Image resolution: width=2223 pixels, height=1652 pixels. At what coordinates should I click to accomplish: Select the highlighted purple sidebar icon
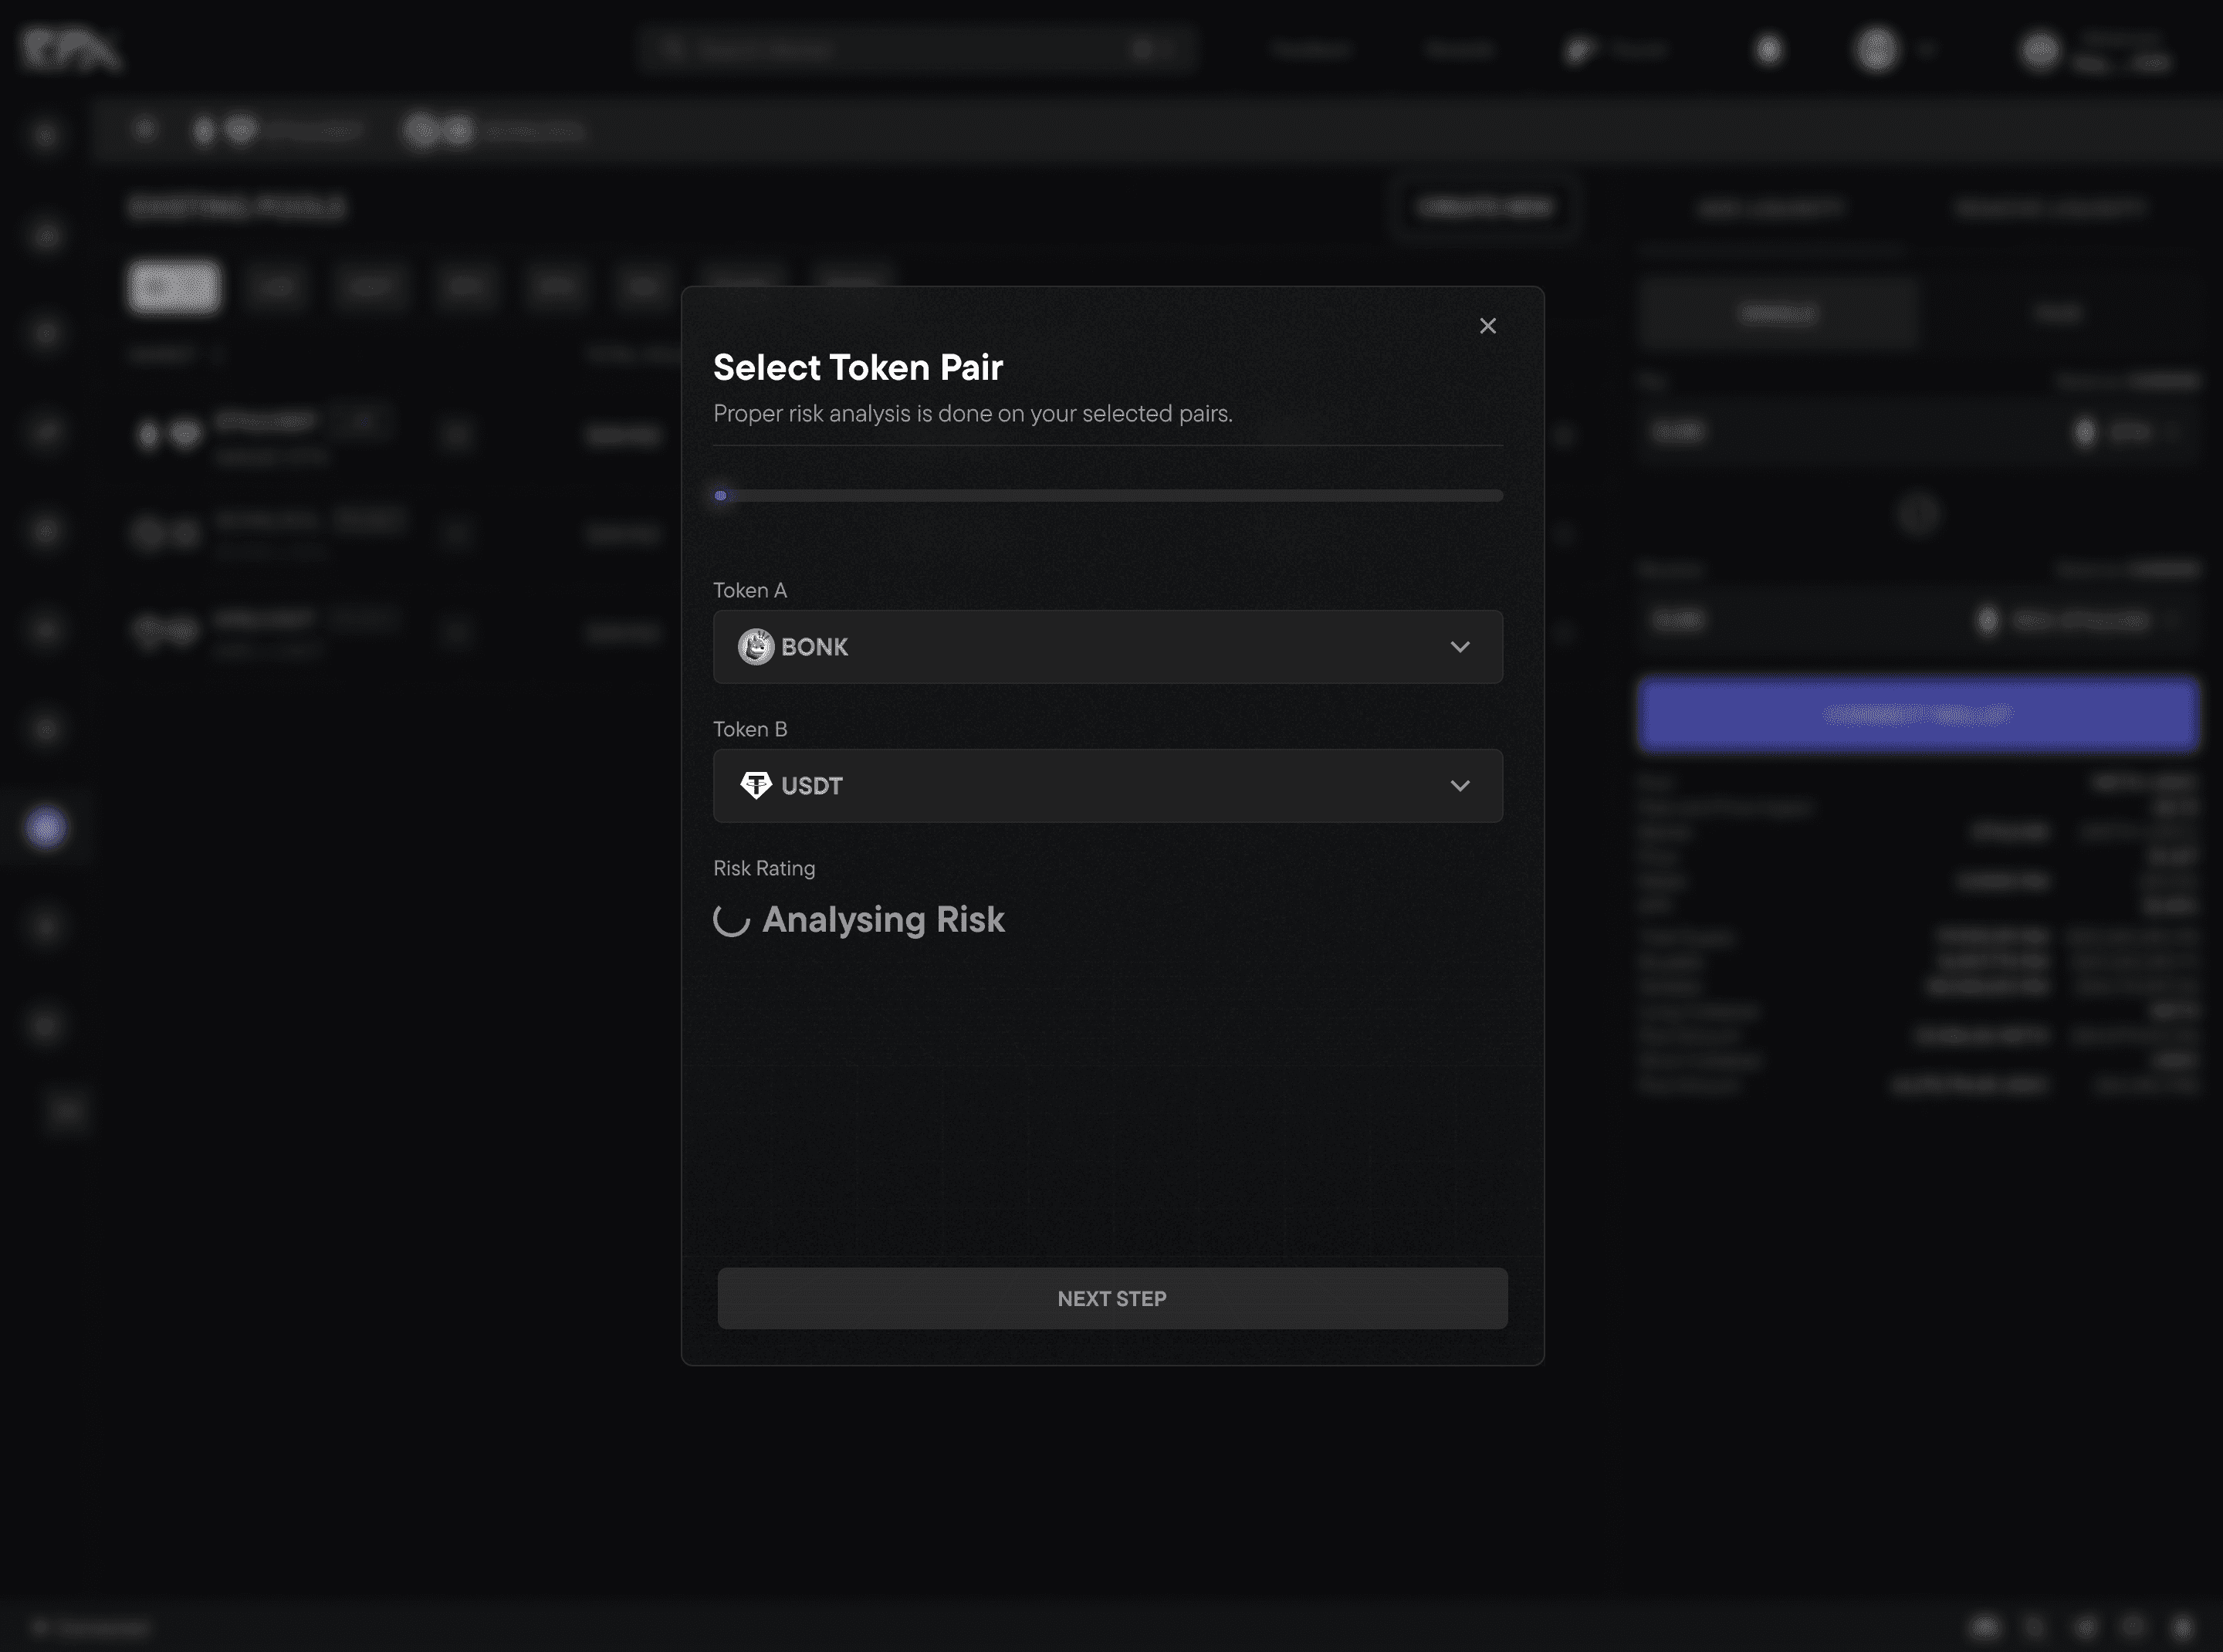click(x=46, y=827)
